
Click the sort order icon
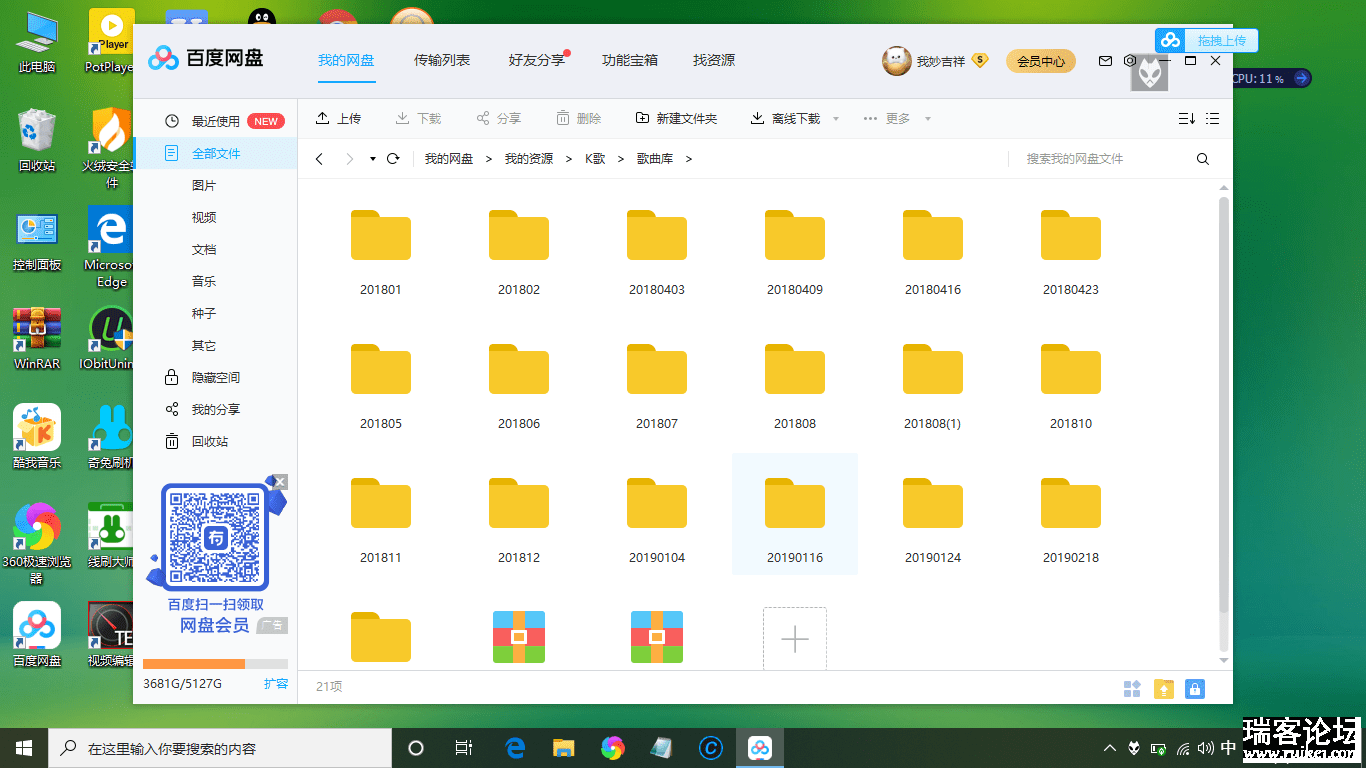point(1186,118)
